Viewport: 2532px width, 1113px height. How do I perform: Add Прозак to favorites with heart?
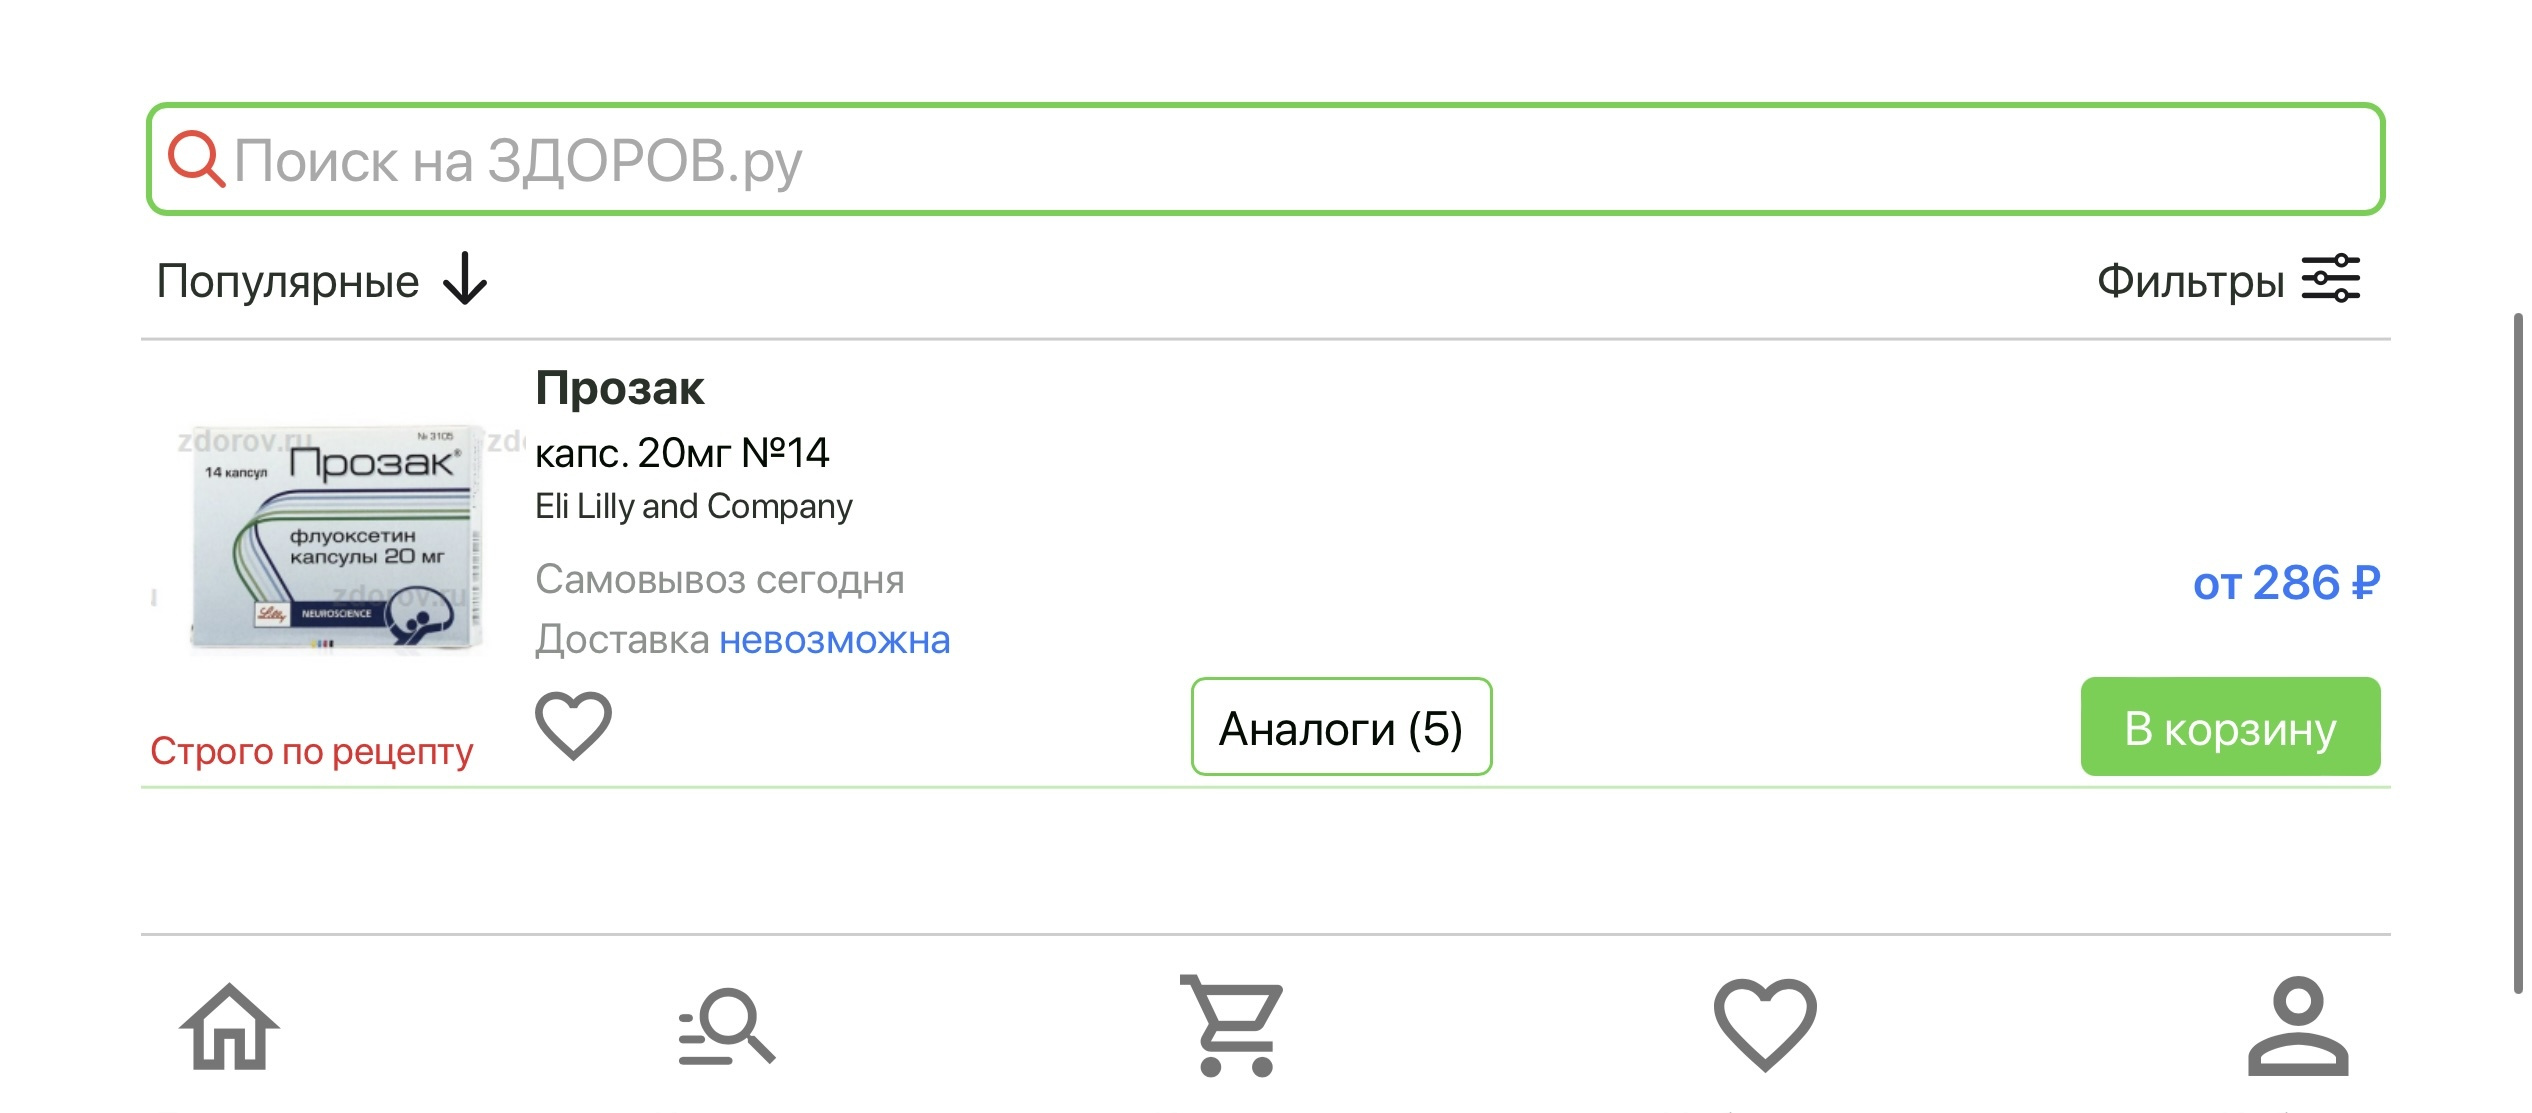573,725
